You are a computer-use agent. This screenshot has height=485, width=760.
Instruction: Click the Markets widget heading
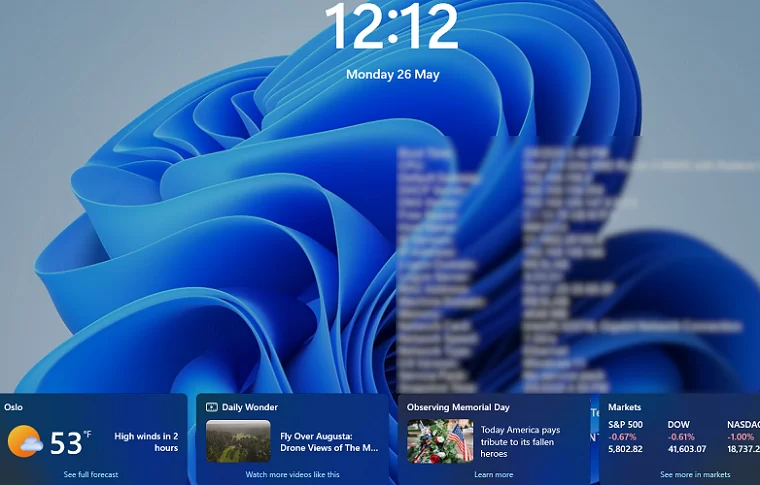pos(624,407)
